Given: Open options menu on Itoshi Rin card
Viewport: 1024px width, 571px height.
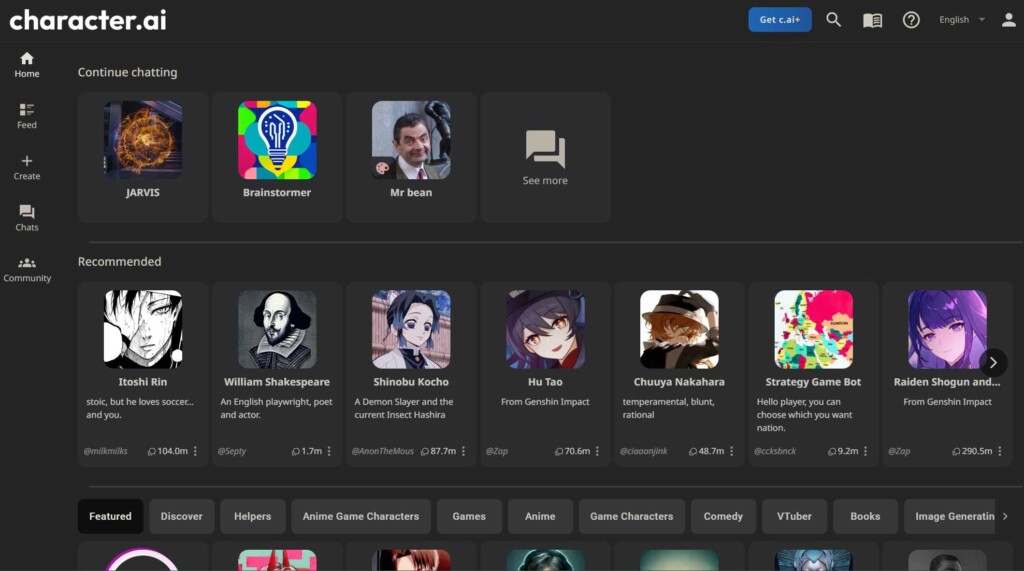Looking at the screenshot, I should tap(195, 451).
